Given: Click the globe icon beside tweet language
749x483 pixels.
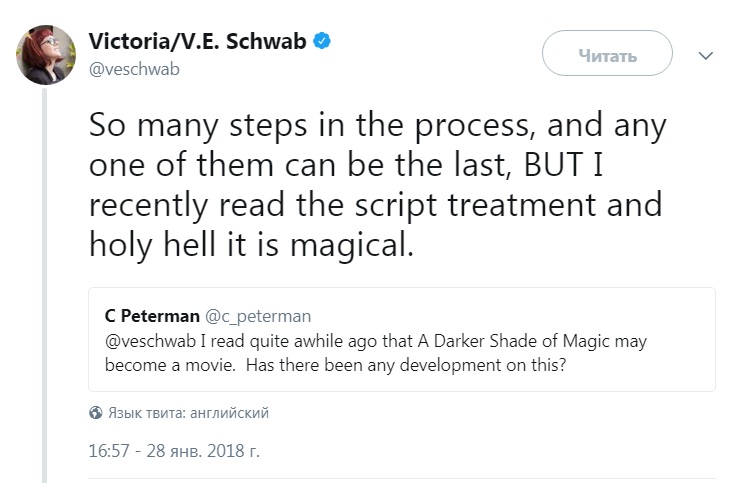Looking at the screenshot, I should (96, 413).
